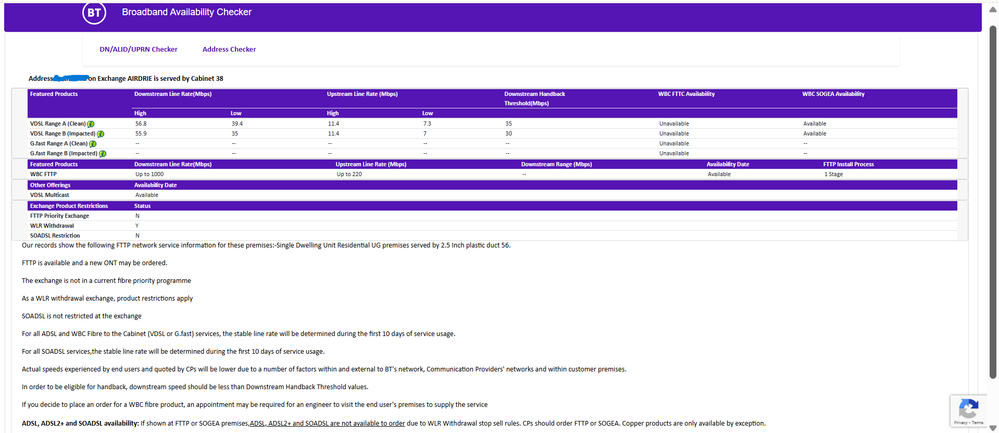Click 'As a WLR withdrawal exchange' line
The image size is (999, 433).
pyautogui.click(x=107, y=298)
